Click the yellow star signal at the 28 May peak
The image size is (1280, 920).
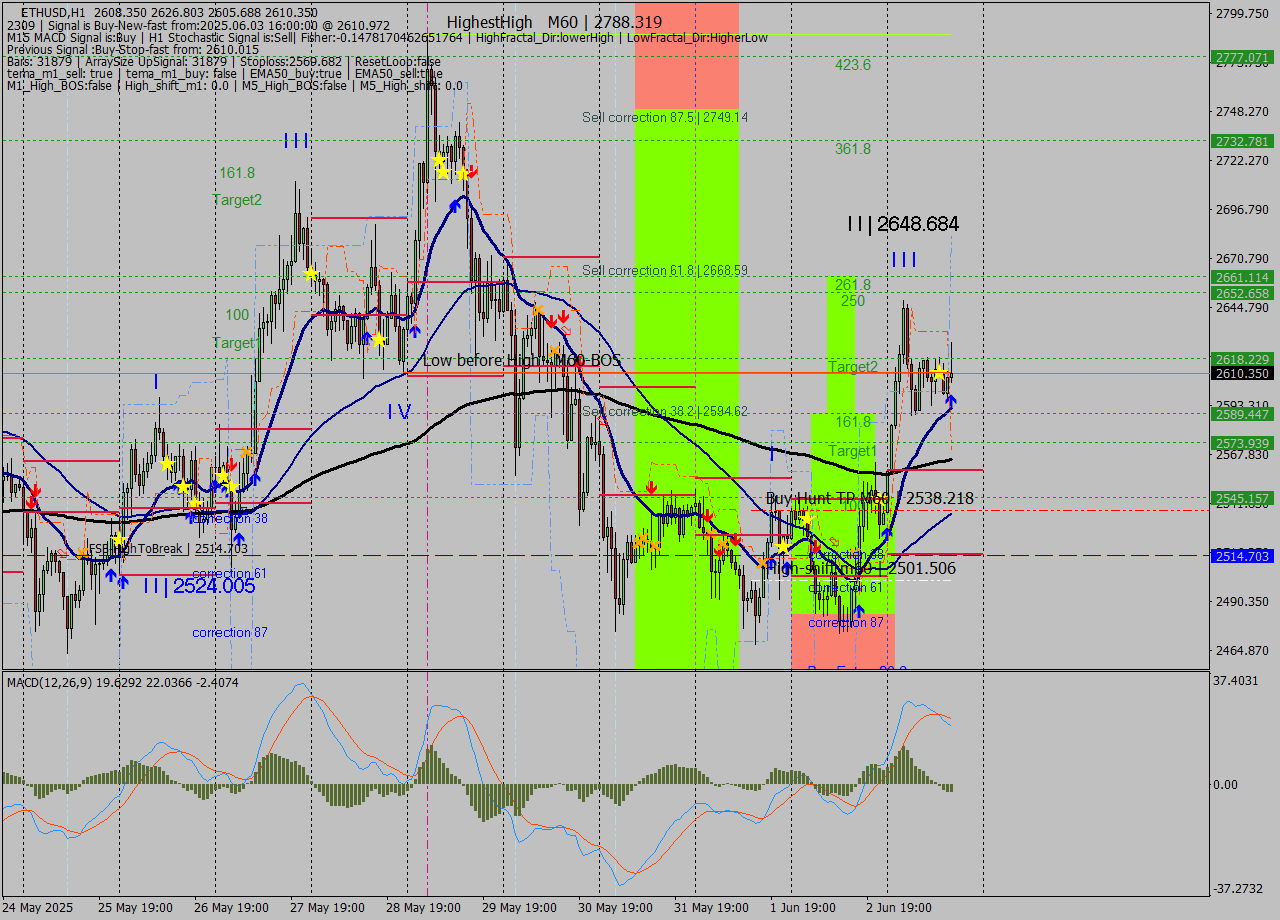437,157
